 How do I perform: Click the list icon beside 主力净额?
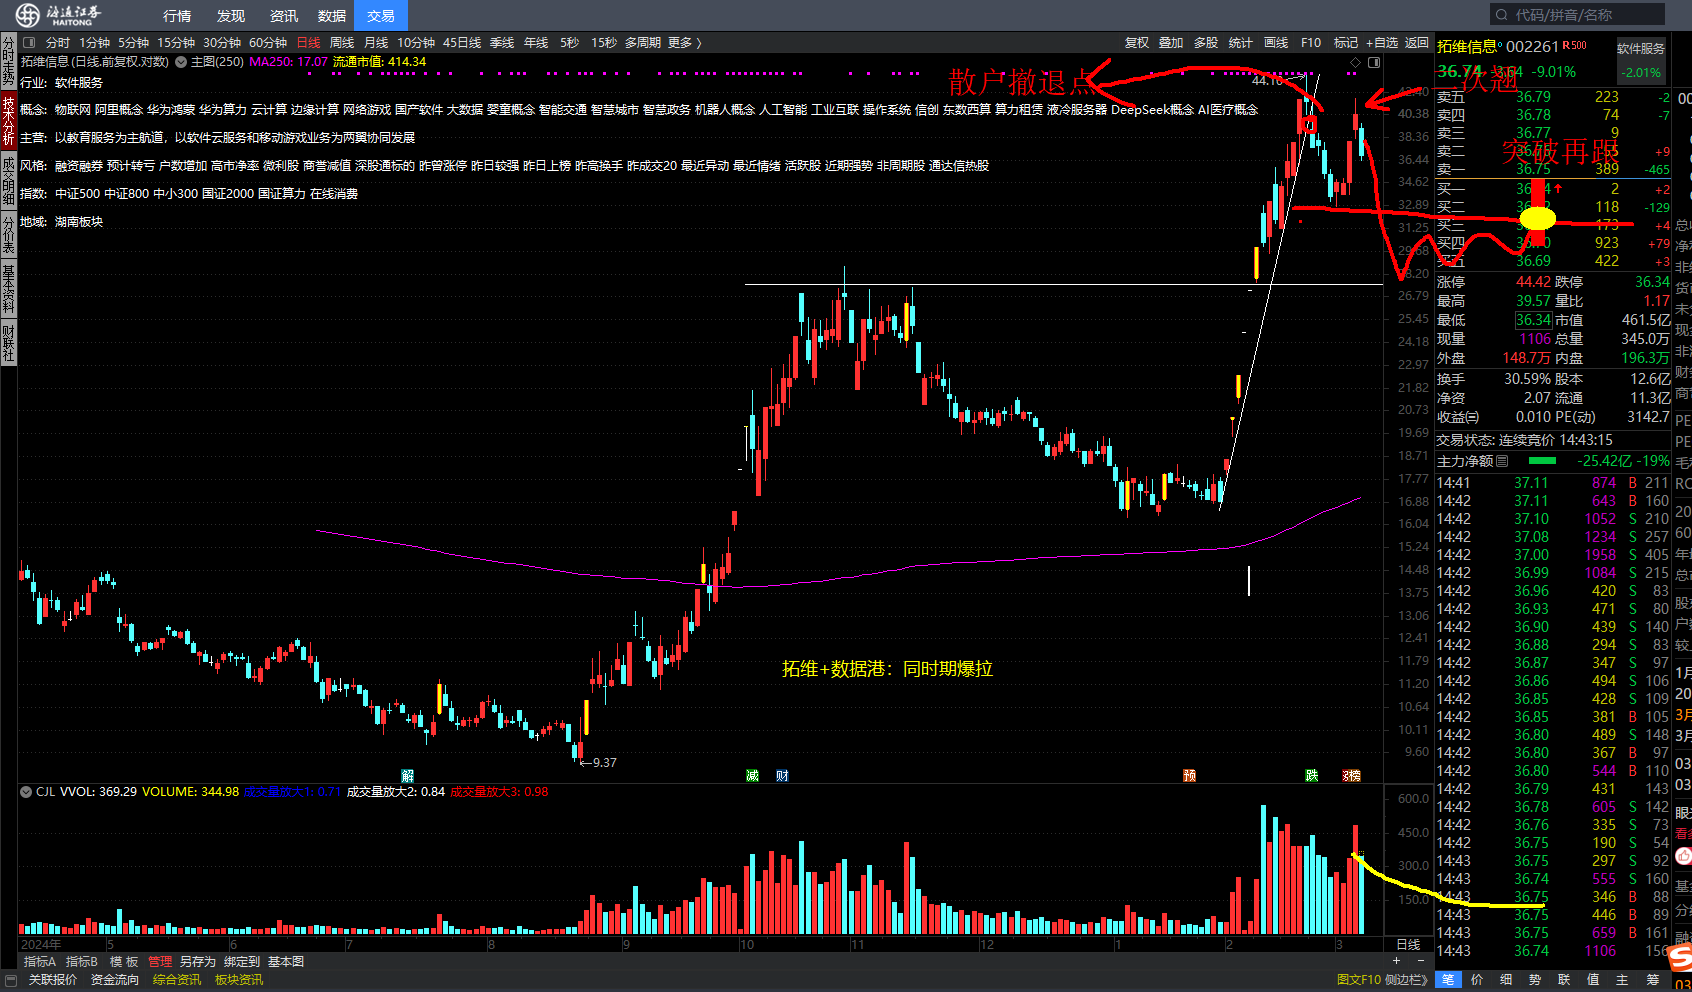(x=1502, y=461)
